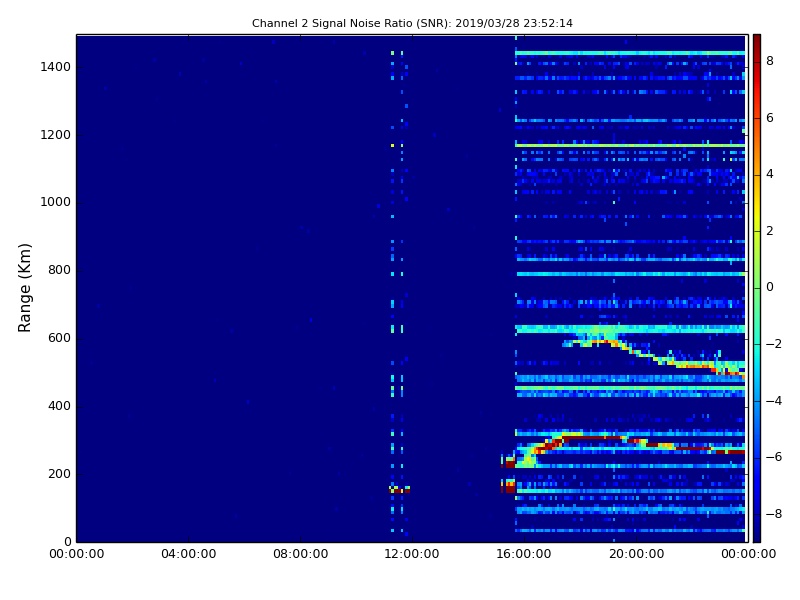Viewport: 800px width, 600px height.
Task: Click the colorbar value 4 label
Action: click(x=770, y=174)
